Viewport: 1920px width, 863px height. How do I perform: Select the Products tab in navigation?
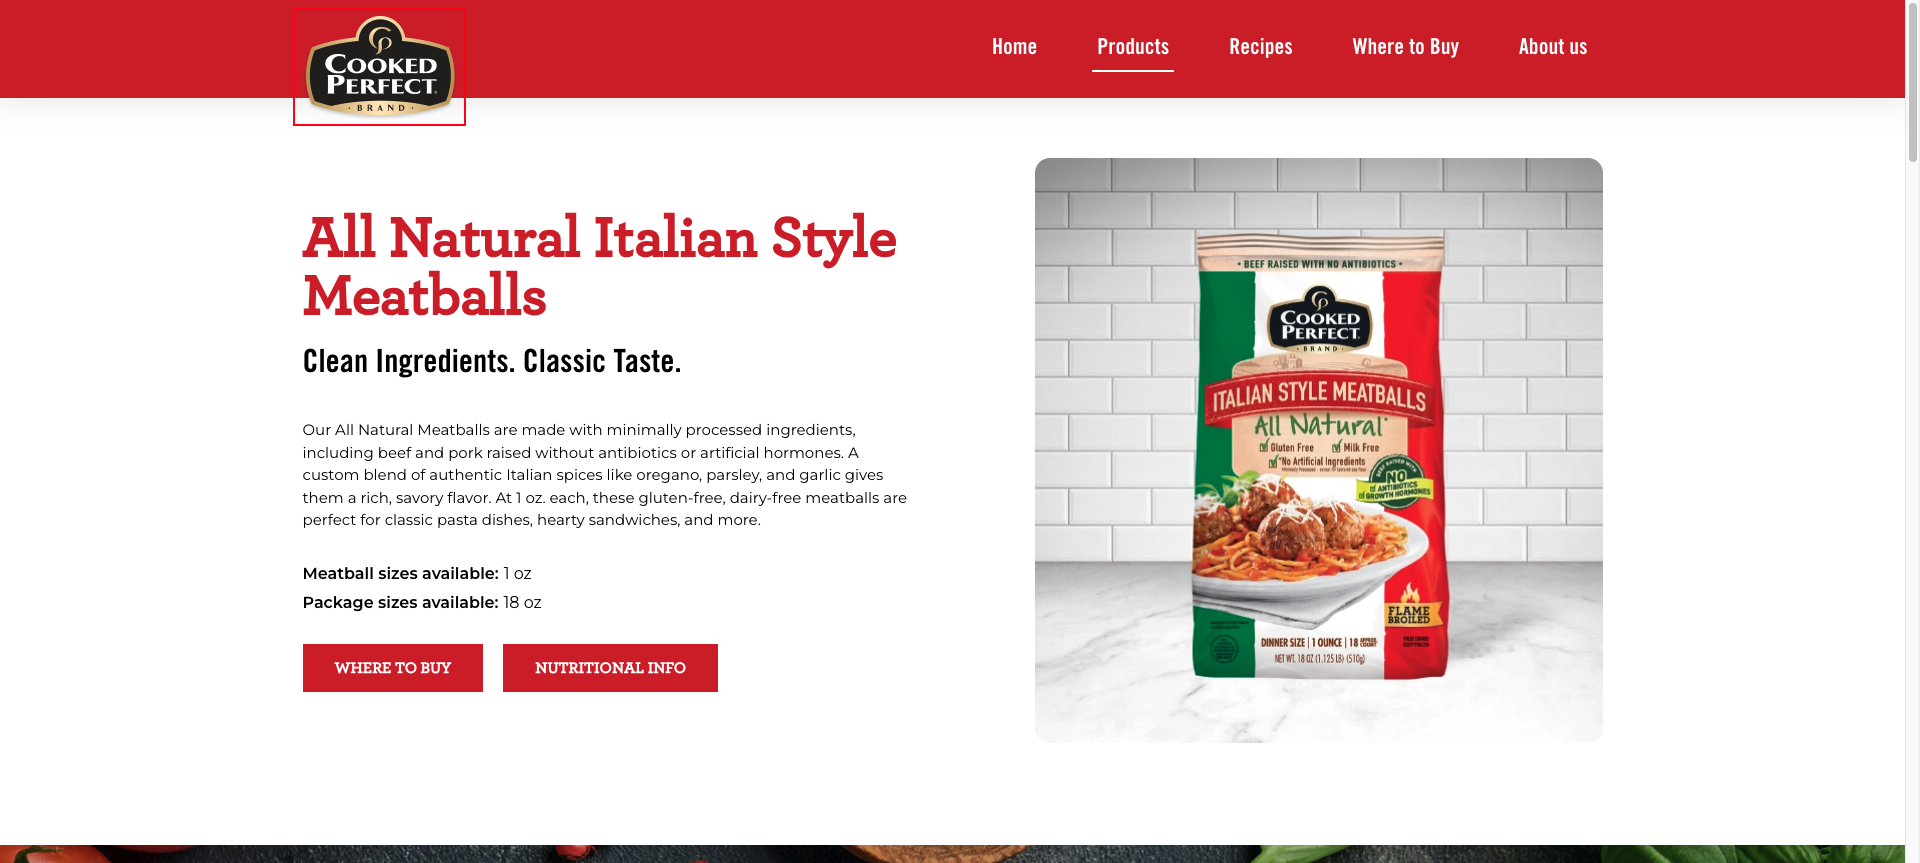1133,47
